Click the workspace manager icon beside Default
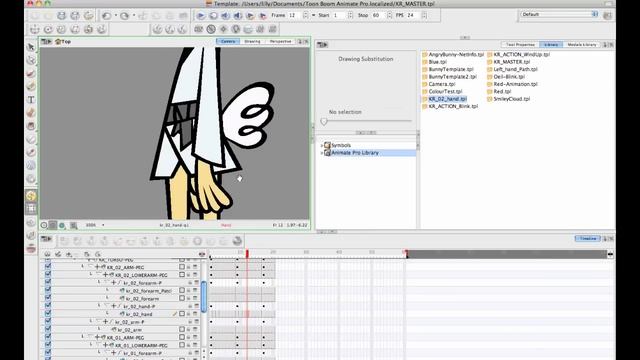This screenshot has width=640, height=360. (607, 15)
